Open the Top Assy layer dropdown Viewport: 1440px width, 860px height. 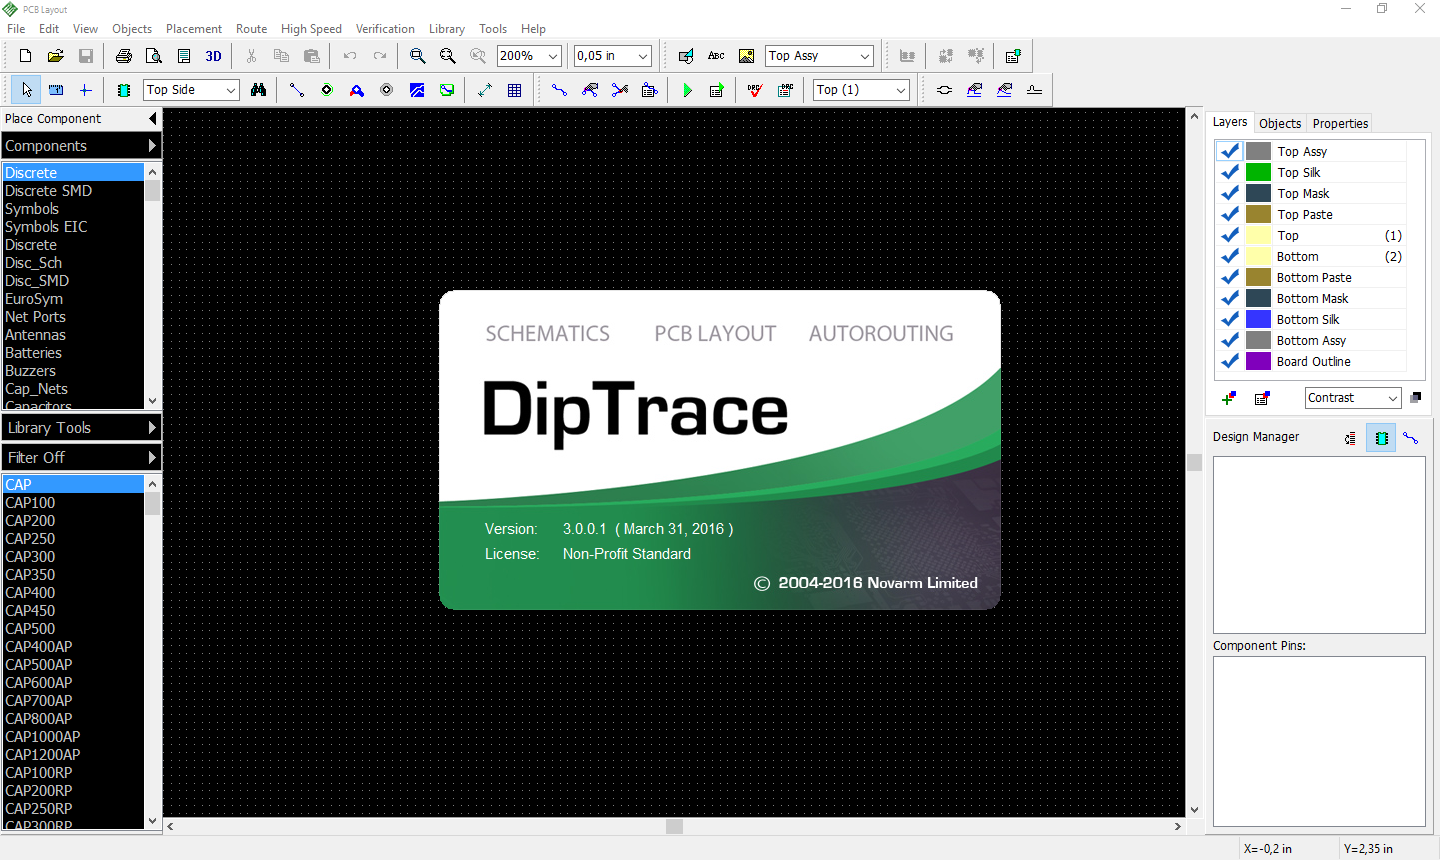[865, 56]
